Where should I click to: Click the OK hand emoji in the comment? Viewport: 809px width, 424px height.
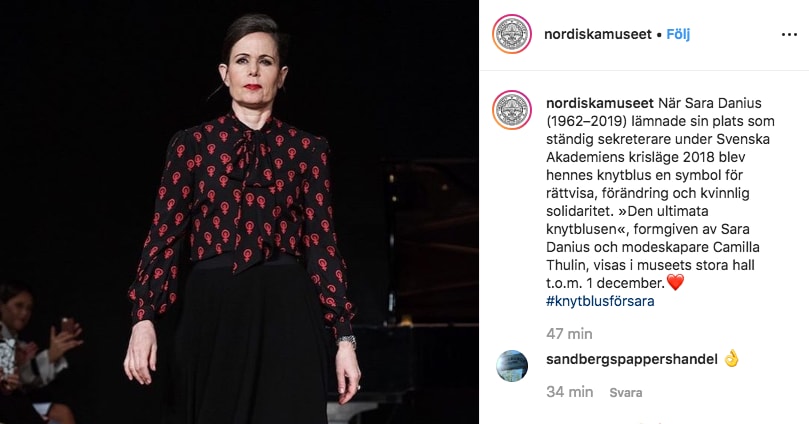click(731, 359)
